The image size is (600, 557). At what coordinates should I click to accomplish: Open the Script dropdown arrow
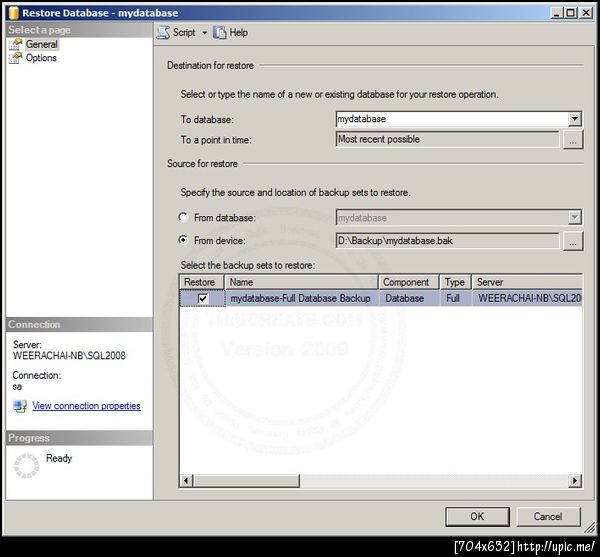tap(204, 33)
